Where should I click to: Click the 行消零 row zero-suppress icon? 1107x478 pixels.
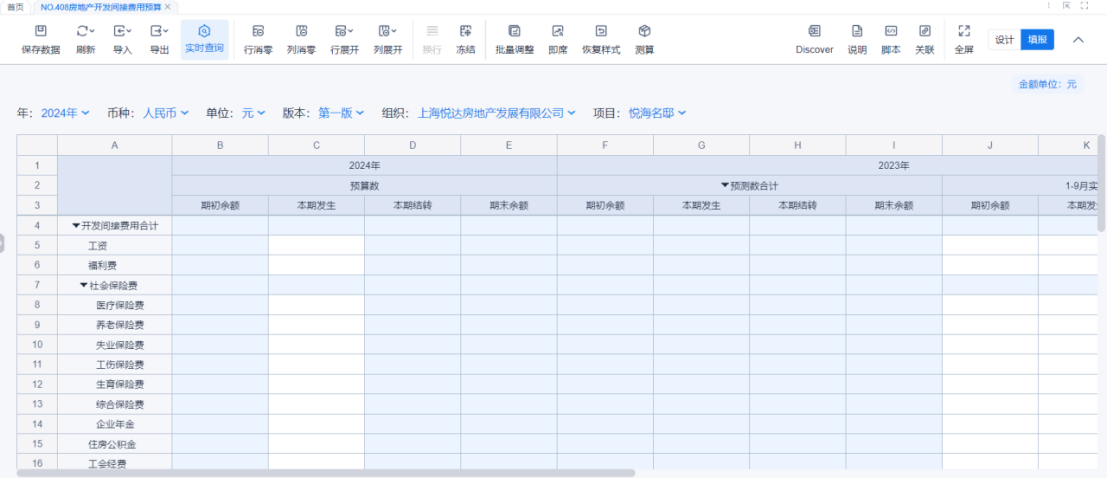coord(258,32)
